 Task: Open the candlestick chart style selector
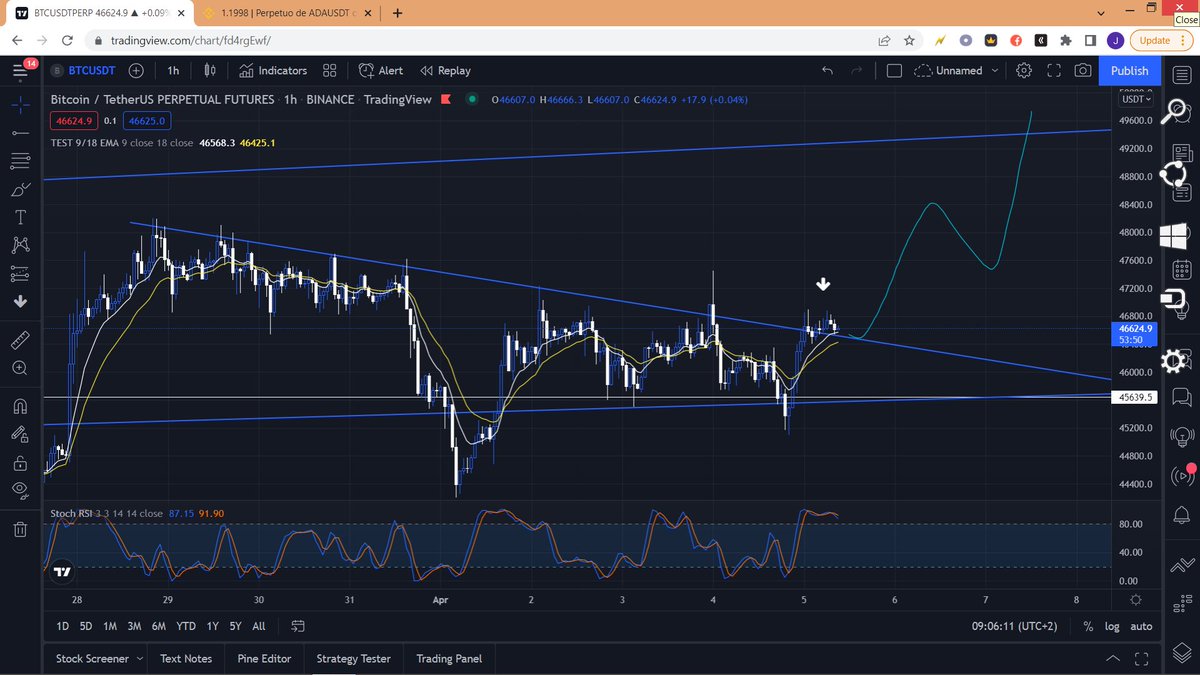point(210,70)
